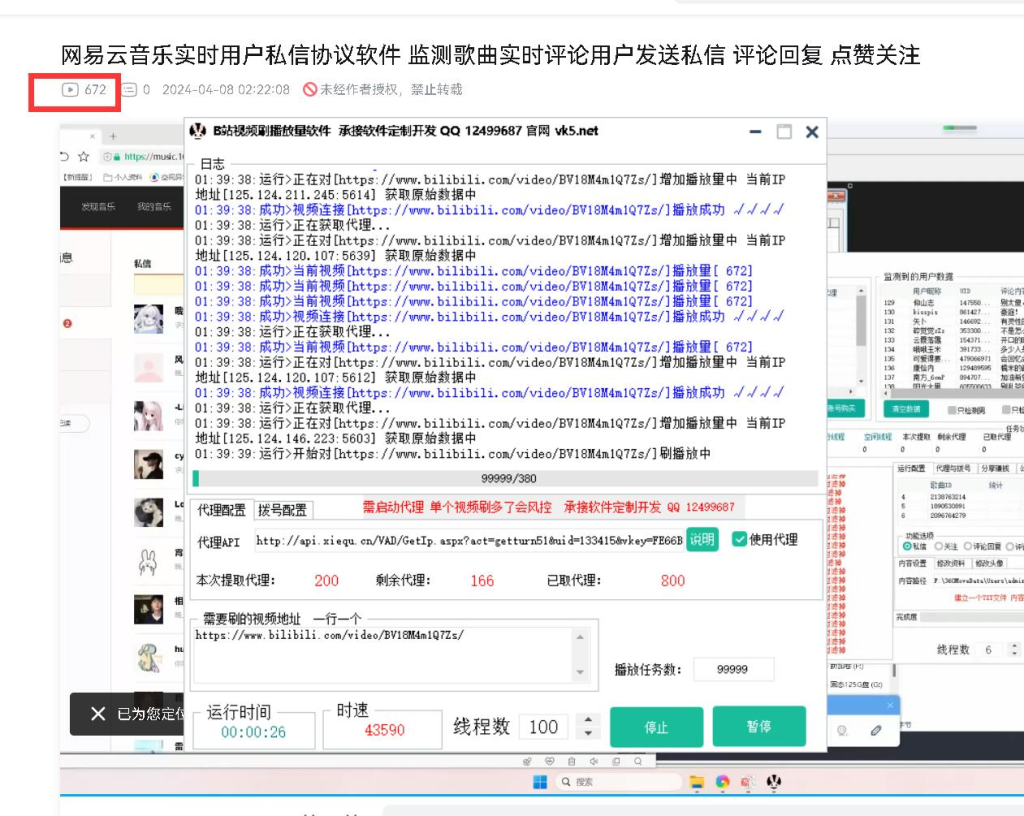The width and height of the screenshot is (1024, 816).
Task: Switch to the 拨号配置 tab
Action: pyautogui.click(x=282, y=510)
